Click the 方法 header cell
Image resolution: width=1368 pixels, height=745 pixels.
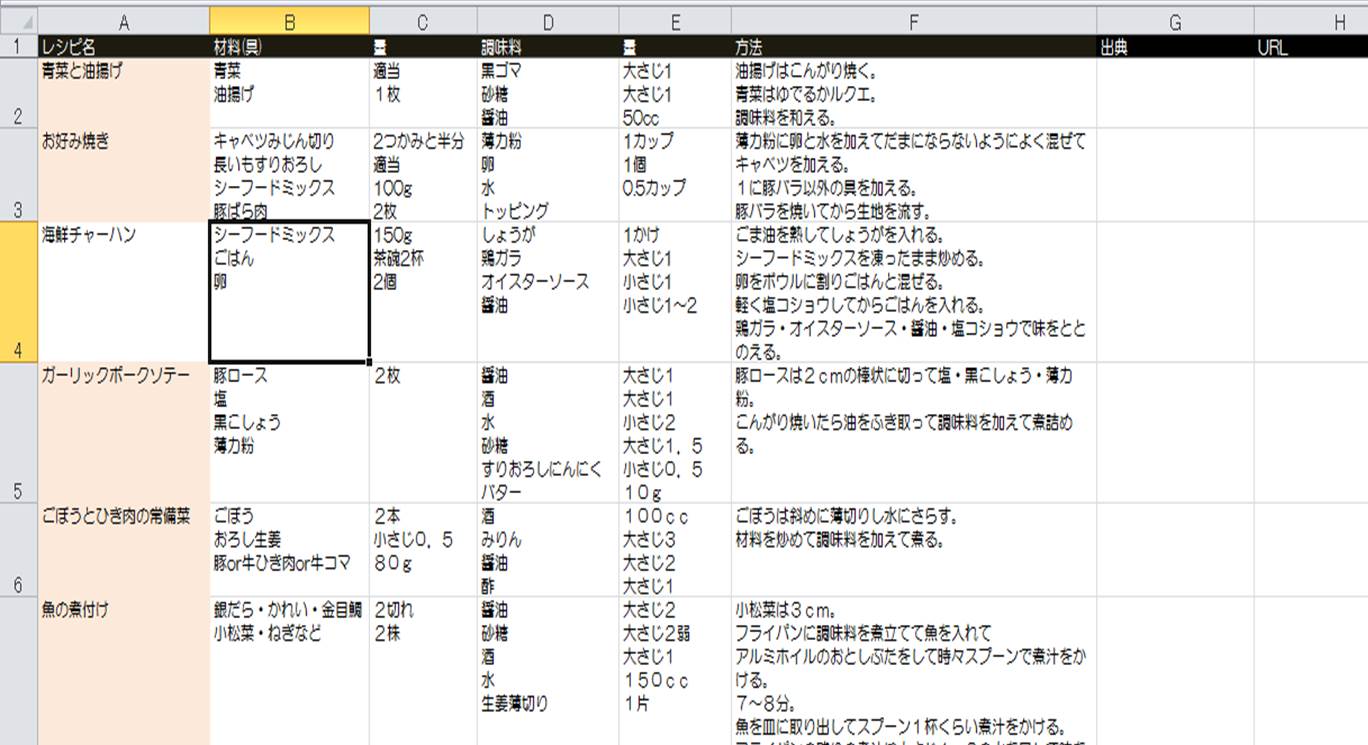click(x=913, y=47)
